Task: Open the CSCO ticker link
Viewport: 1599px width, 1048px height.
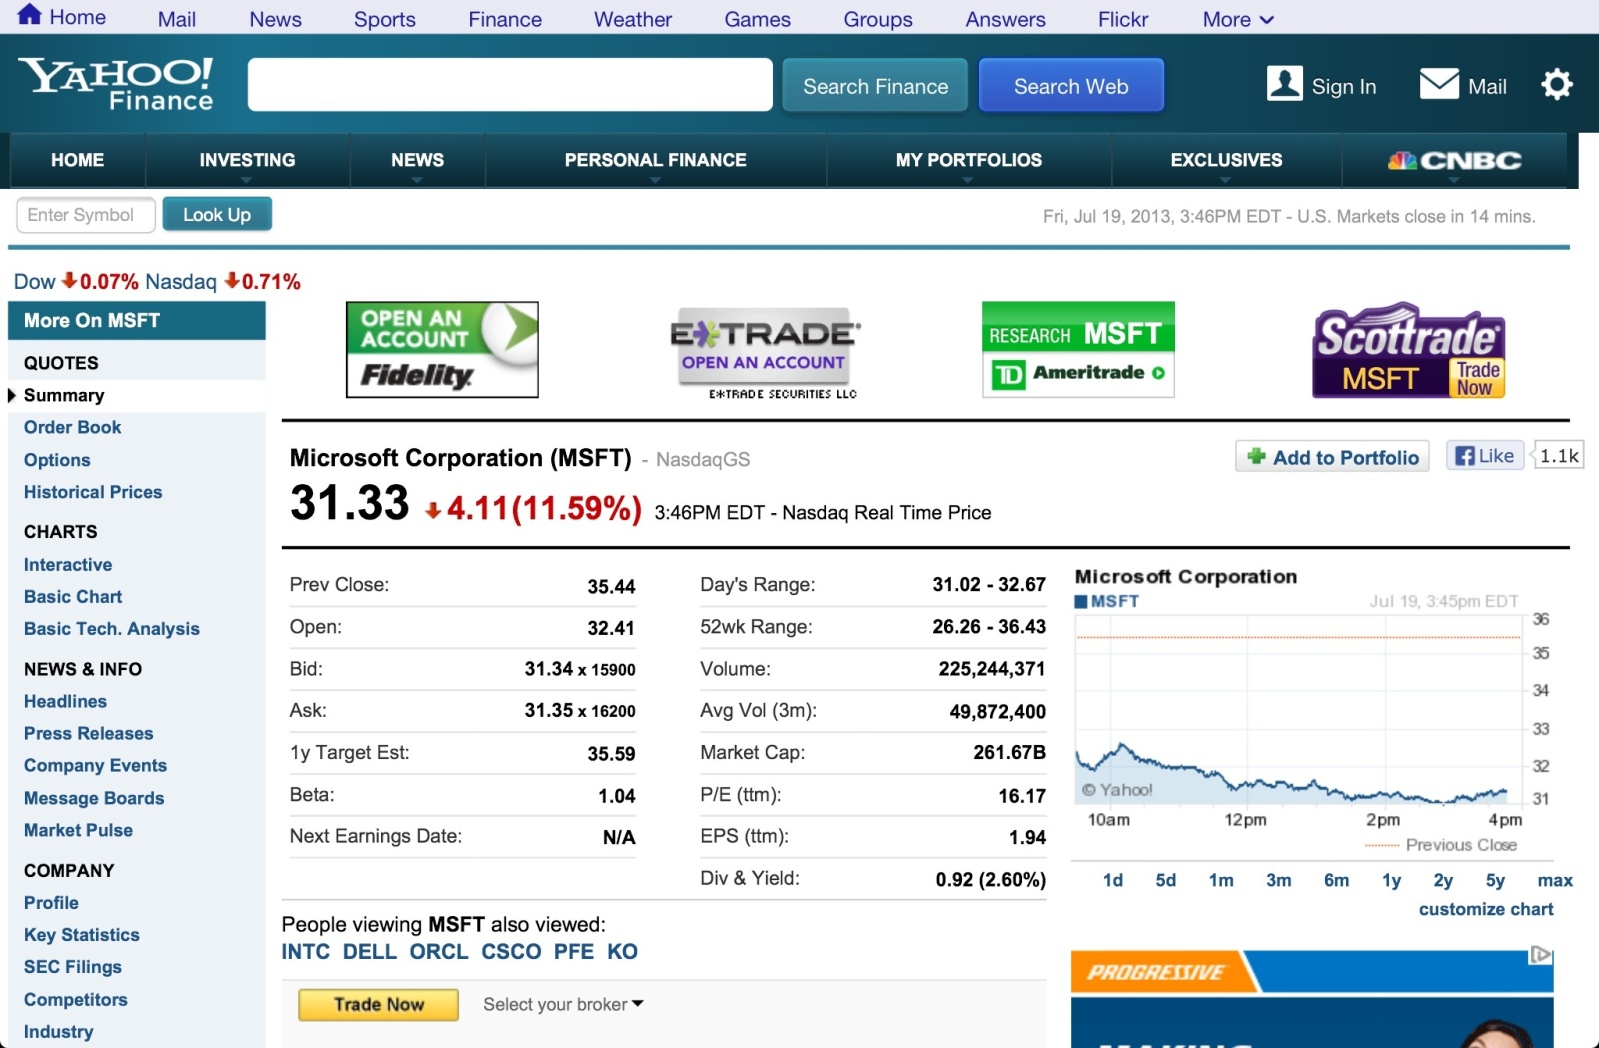Action: (511, 952)
